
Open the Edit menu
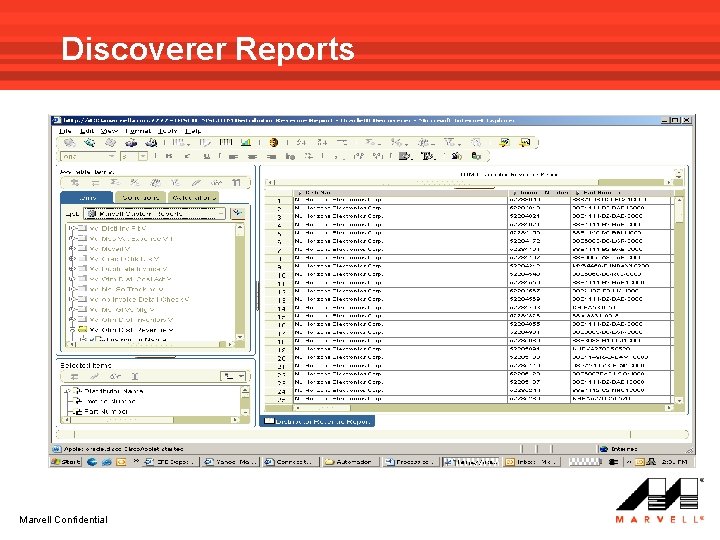tap(86, 131)
